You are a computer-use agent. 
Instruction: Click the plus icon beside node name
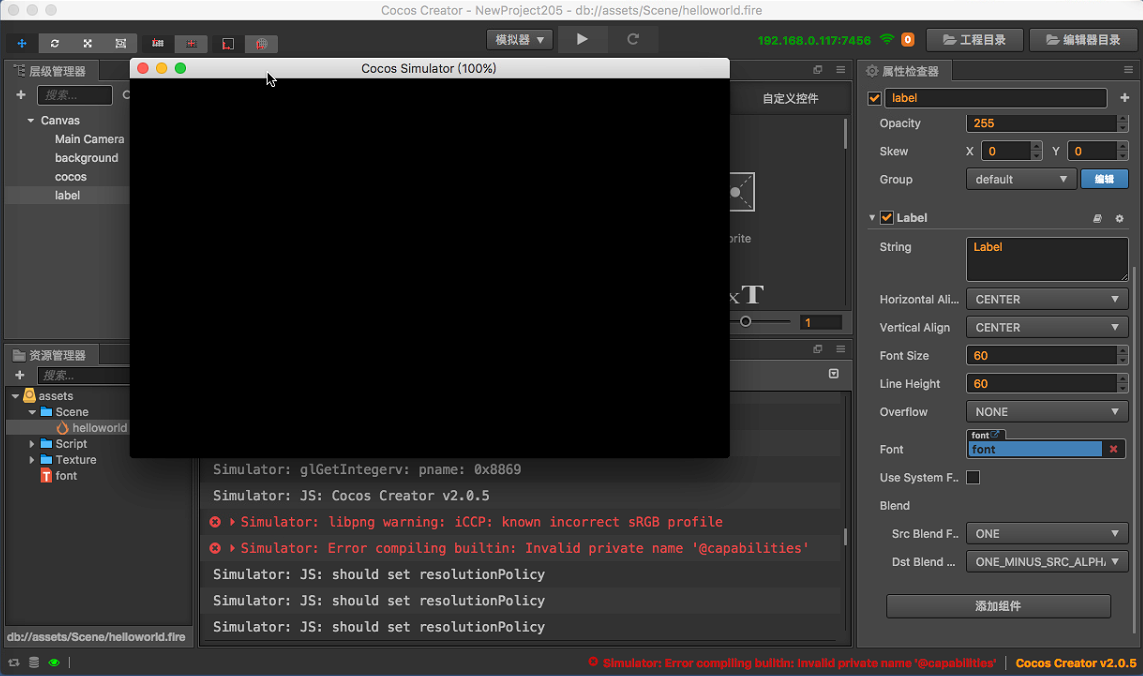(1124, 98)
